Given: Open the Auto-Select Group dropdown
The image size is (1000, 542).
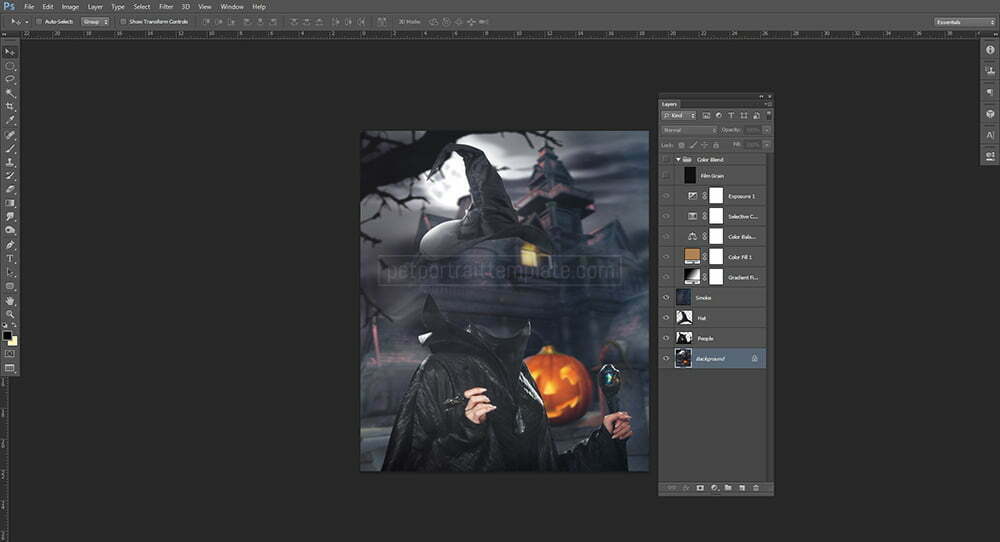Looking at the screenshot, I should [95, 21].
